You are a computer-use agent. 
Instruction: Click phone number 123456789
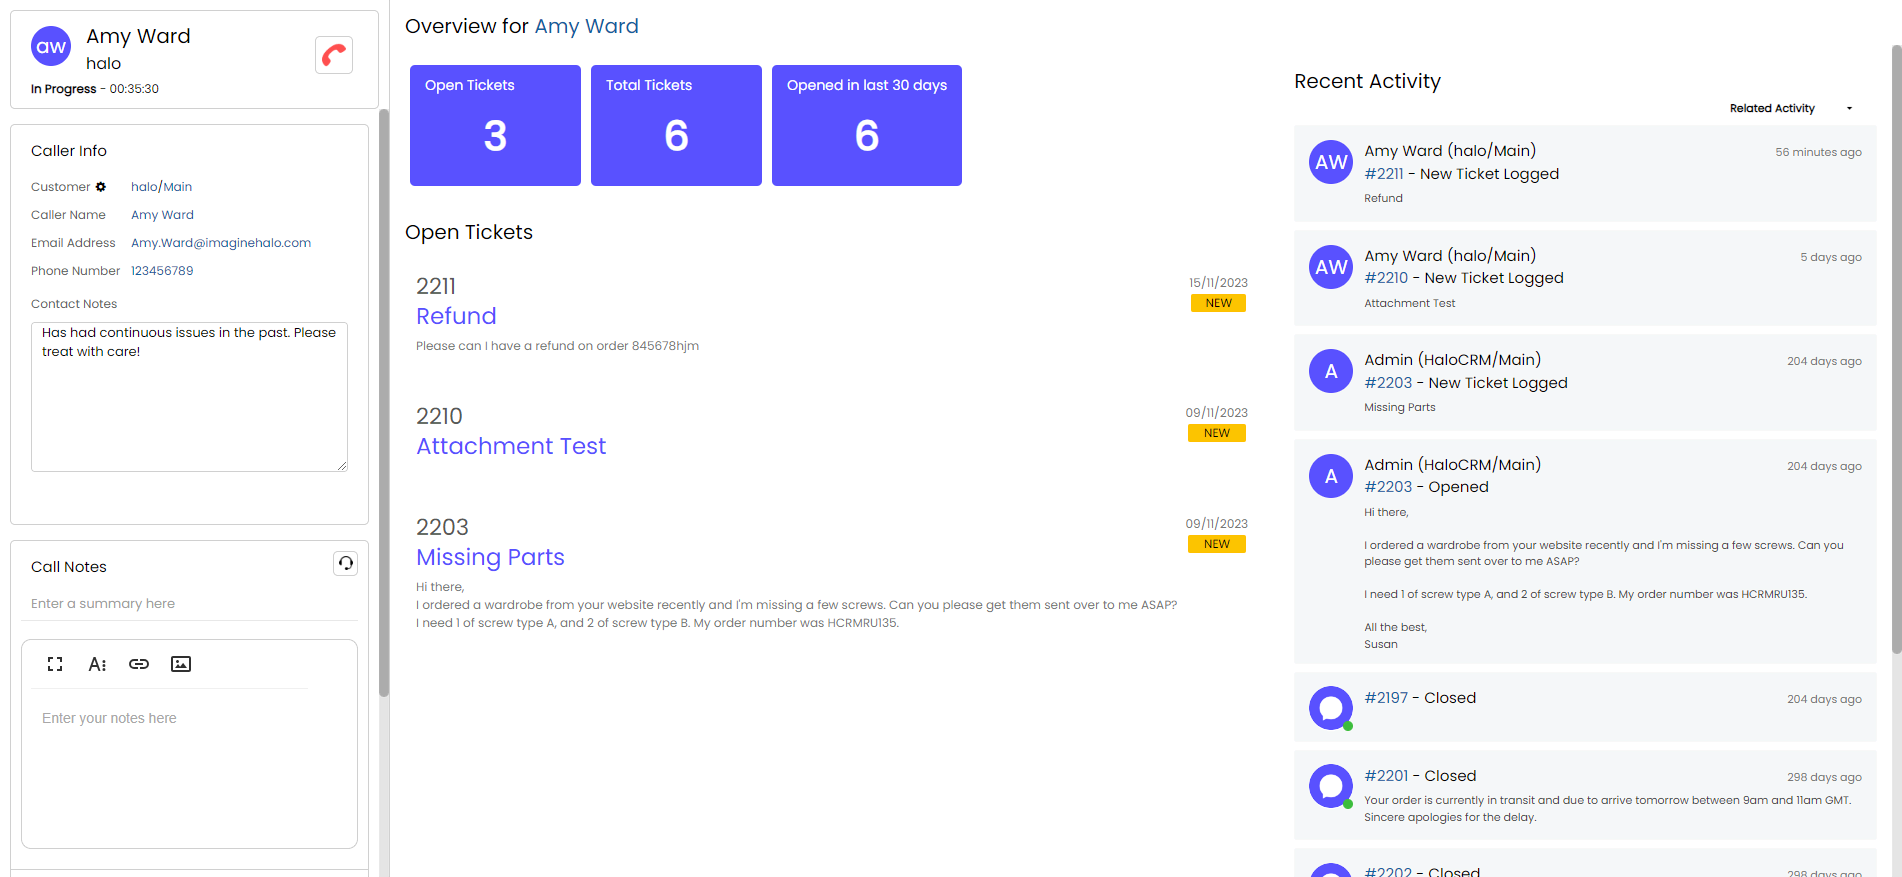click(162, 271)
